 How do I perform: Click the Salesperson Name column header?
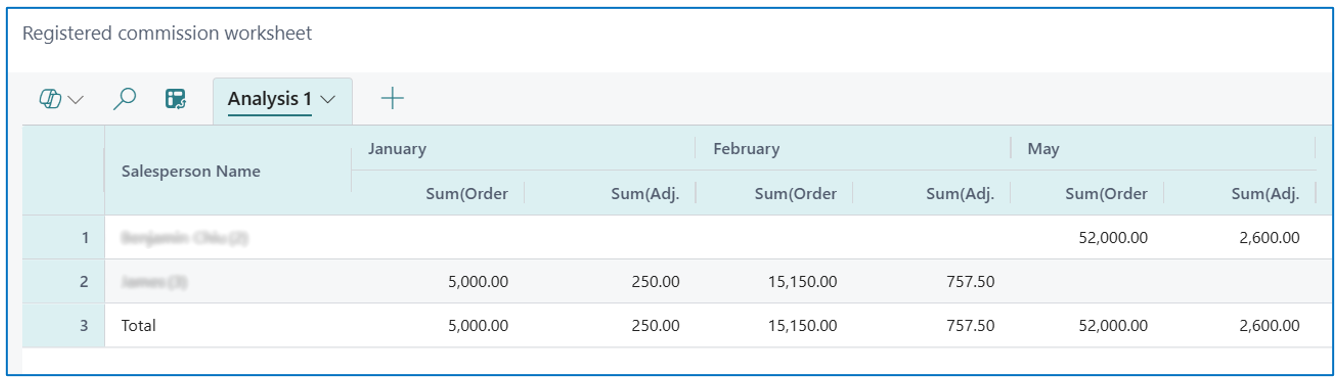pos(191,171)
